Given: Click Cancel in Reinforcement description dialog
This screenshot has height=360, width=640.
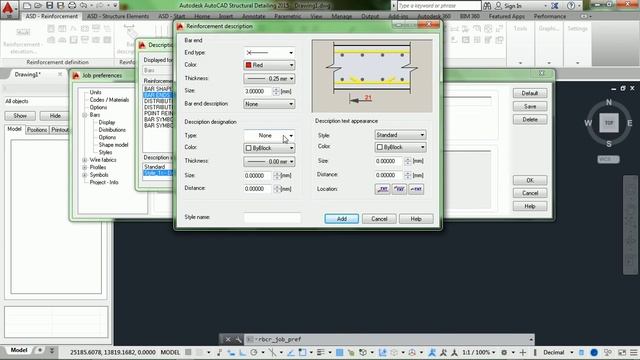Looking at the screenshot, I should click(x=379, y=219).
